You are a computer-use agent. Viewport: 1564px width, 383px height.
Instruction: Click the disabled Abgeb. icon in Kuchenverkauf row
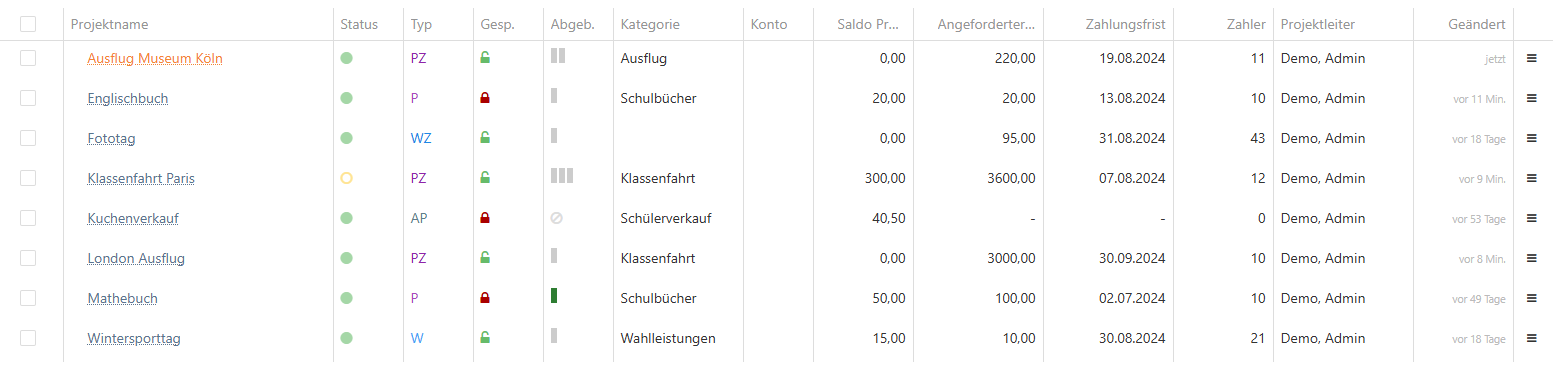(557, 218)
